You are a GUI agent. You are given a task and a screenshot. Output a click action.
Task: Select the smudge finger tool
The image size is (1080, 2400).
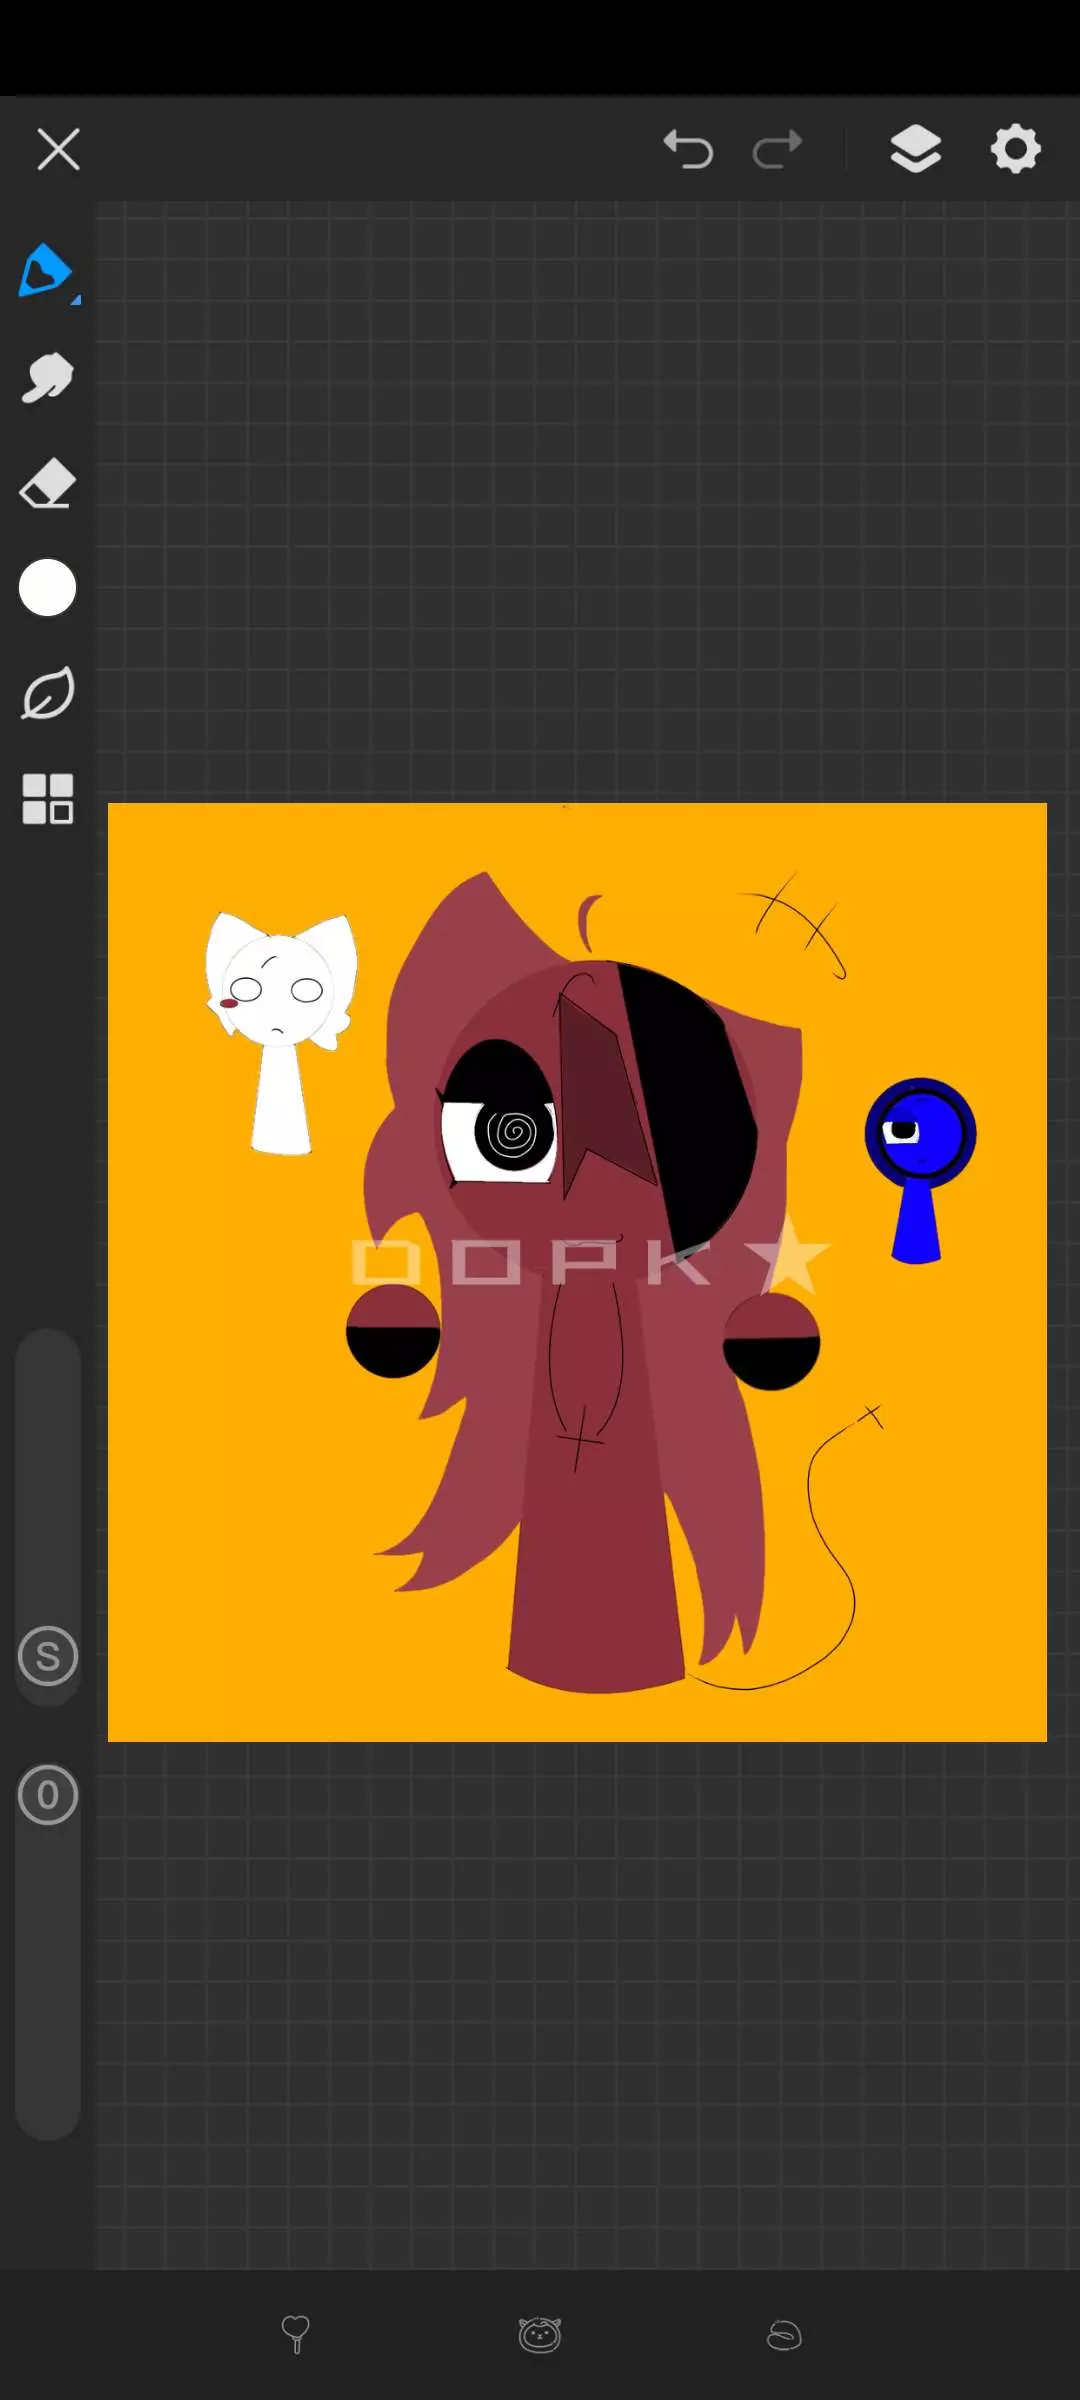(x=47, y=378)
